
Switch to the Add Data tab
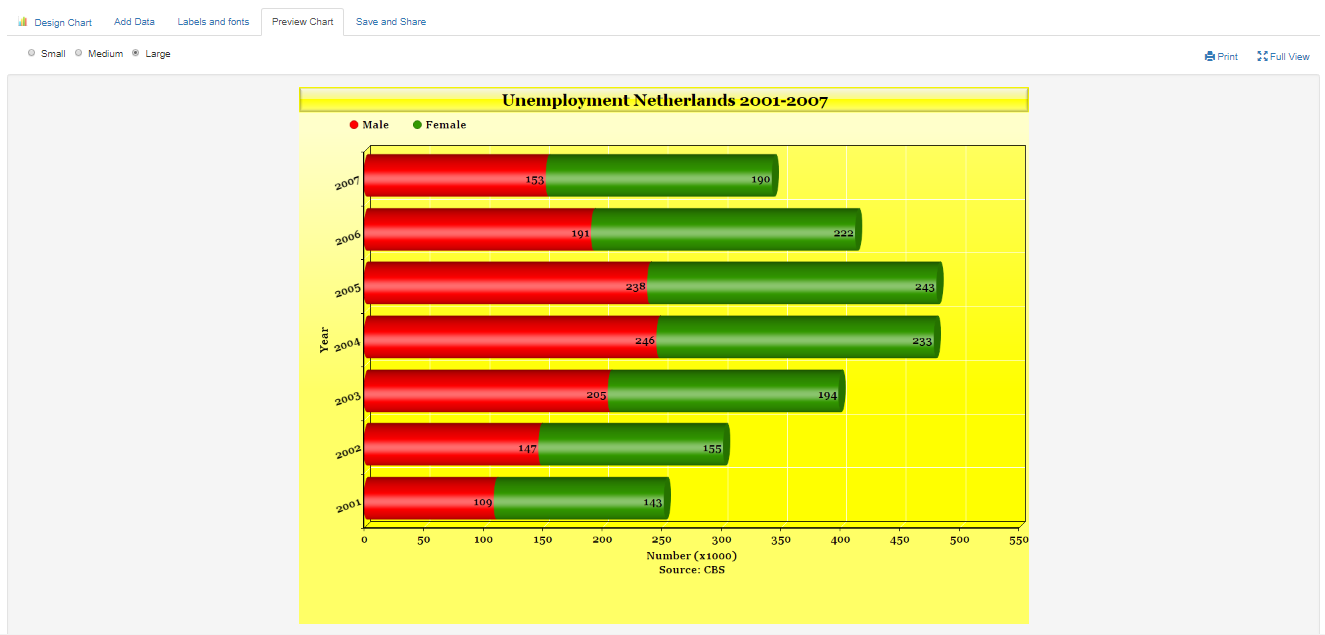tap(134, 22)
